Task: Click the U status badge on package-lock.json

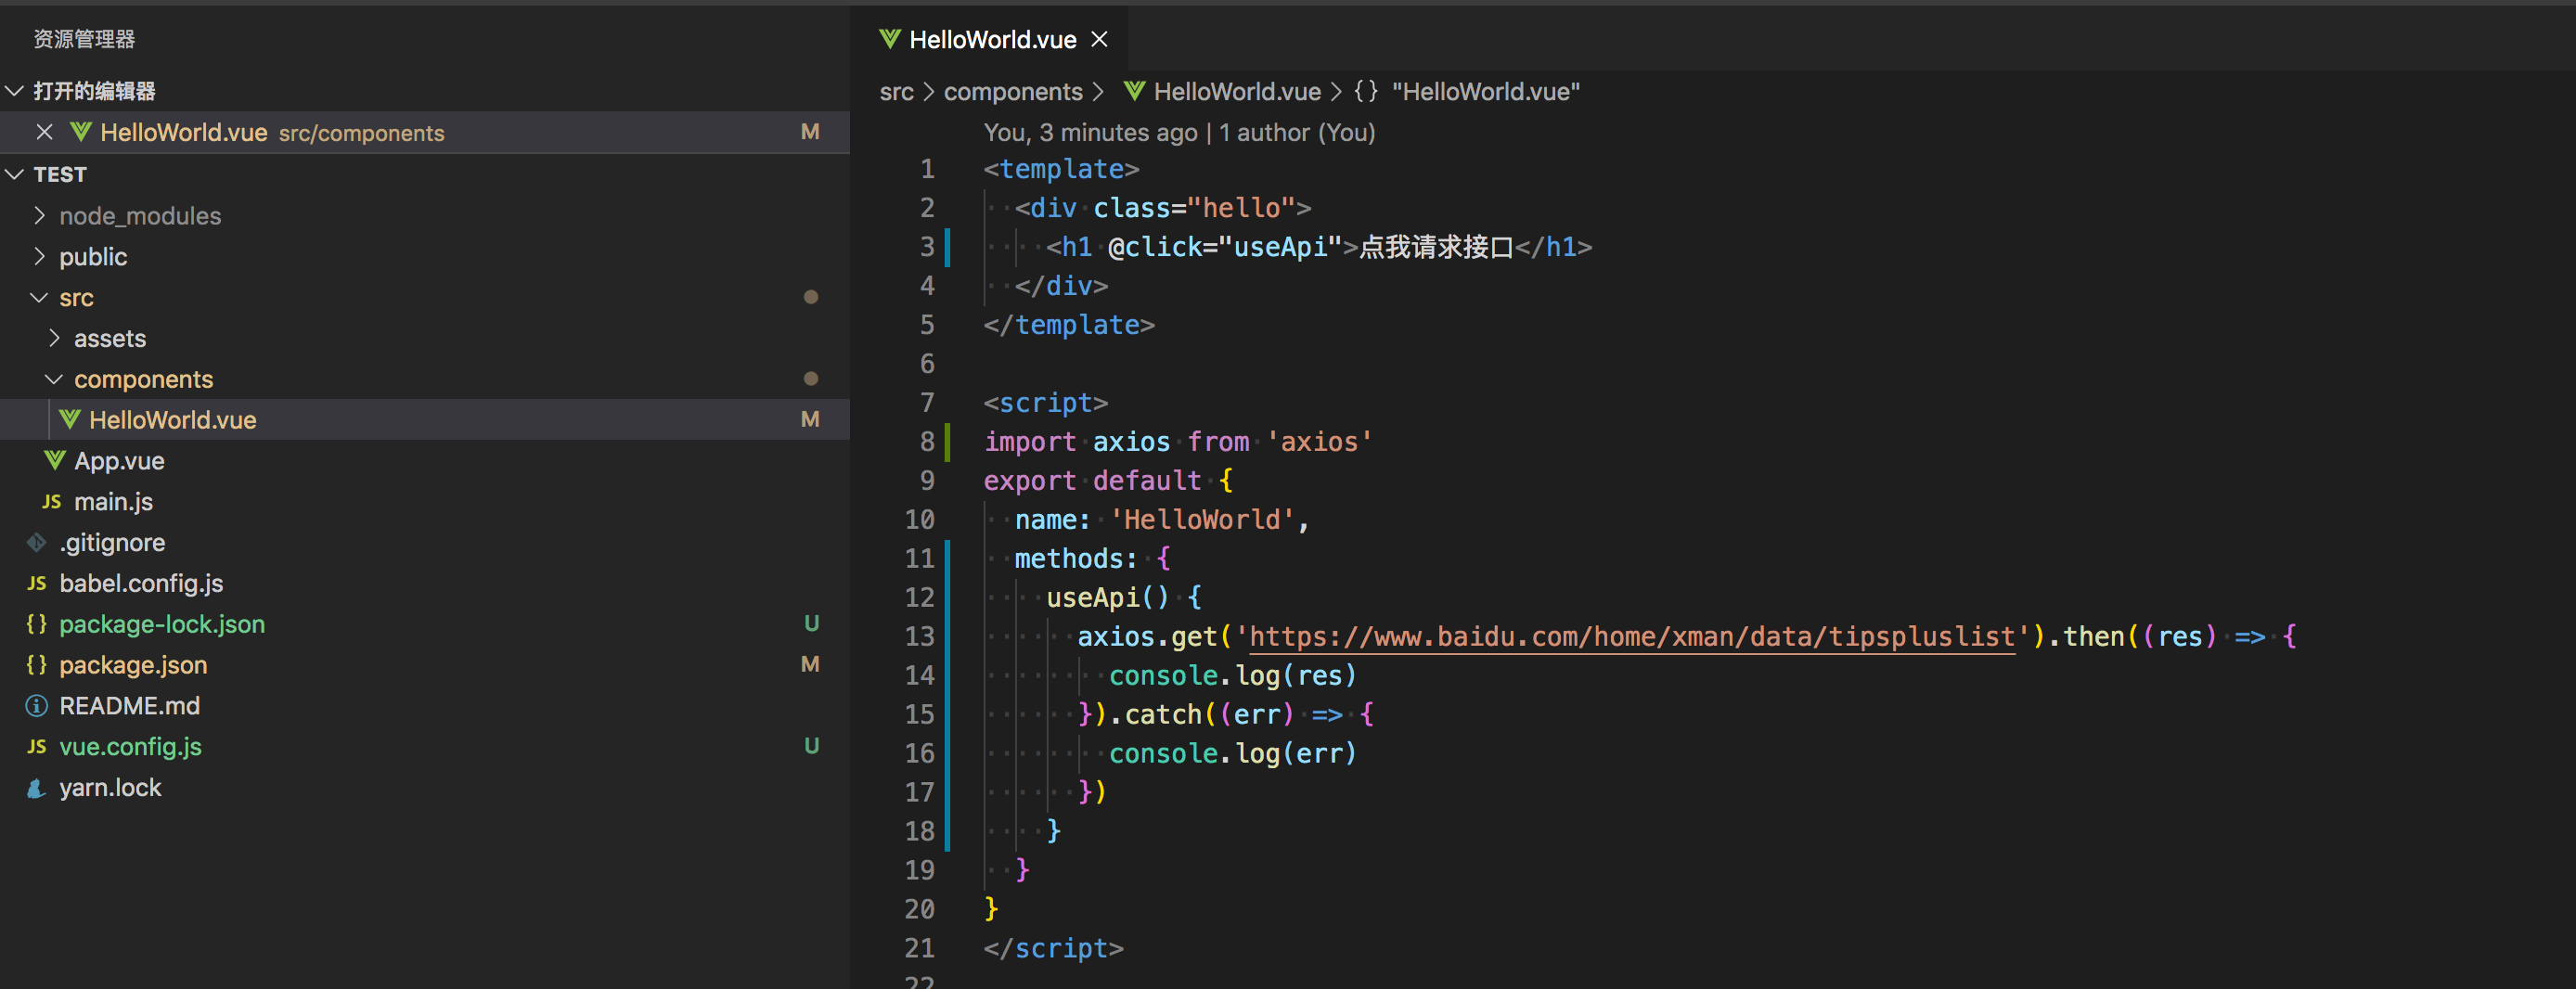Action: tap(811, 624)
